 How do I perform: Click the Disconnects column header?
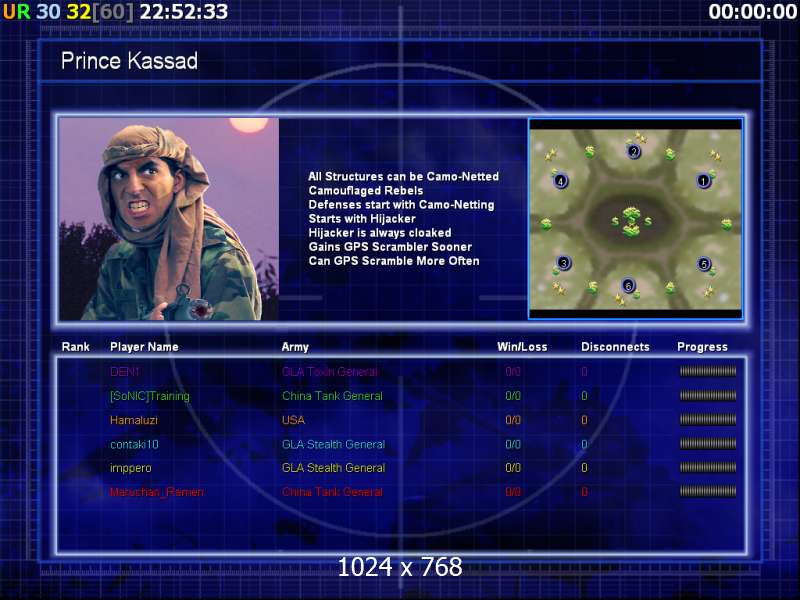click(x=615, y=347)
